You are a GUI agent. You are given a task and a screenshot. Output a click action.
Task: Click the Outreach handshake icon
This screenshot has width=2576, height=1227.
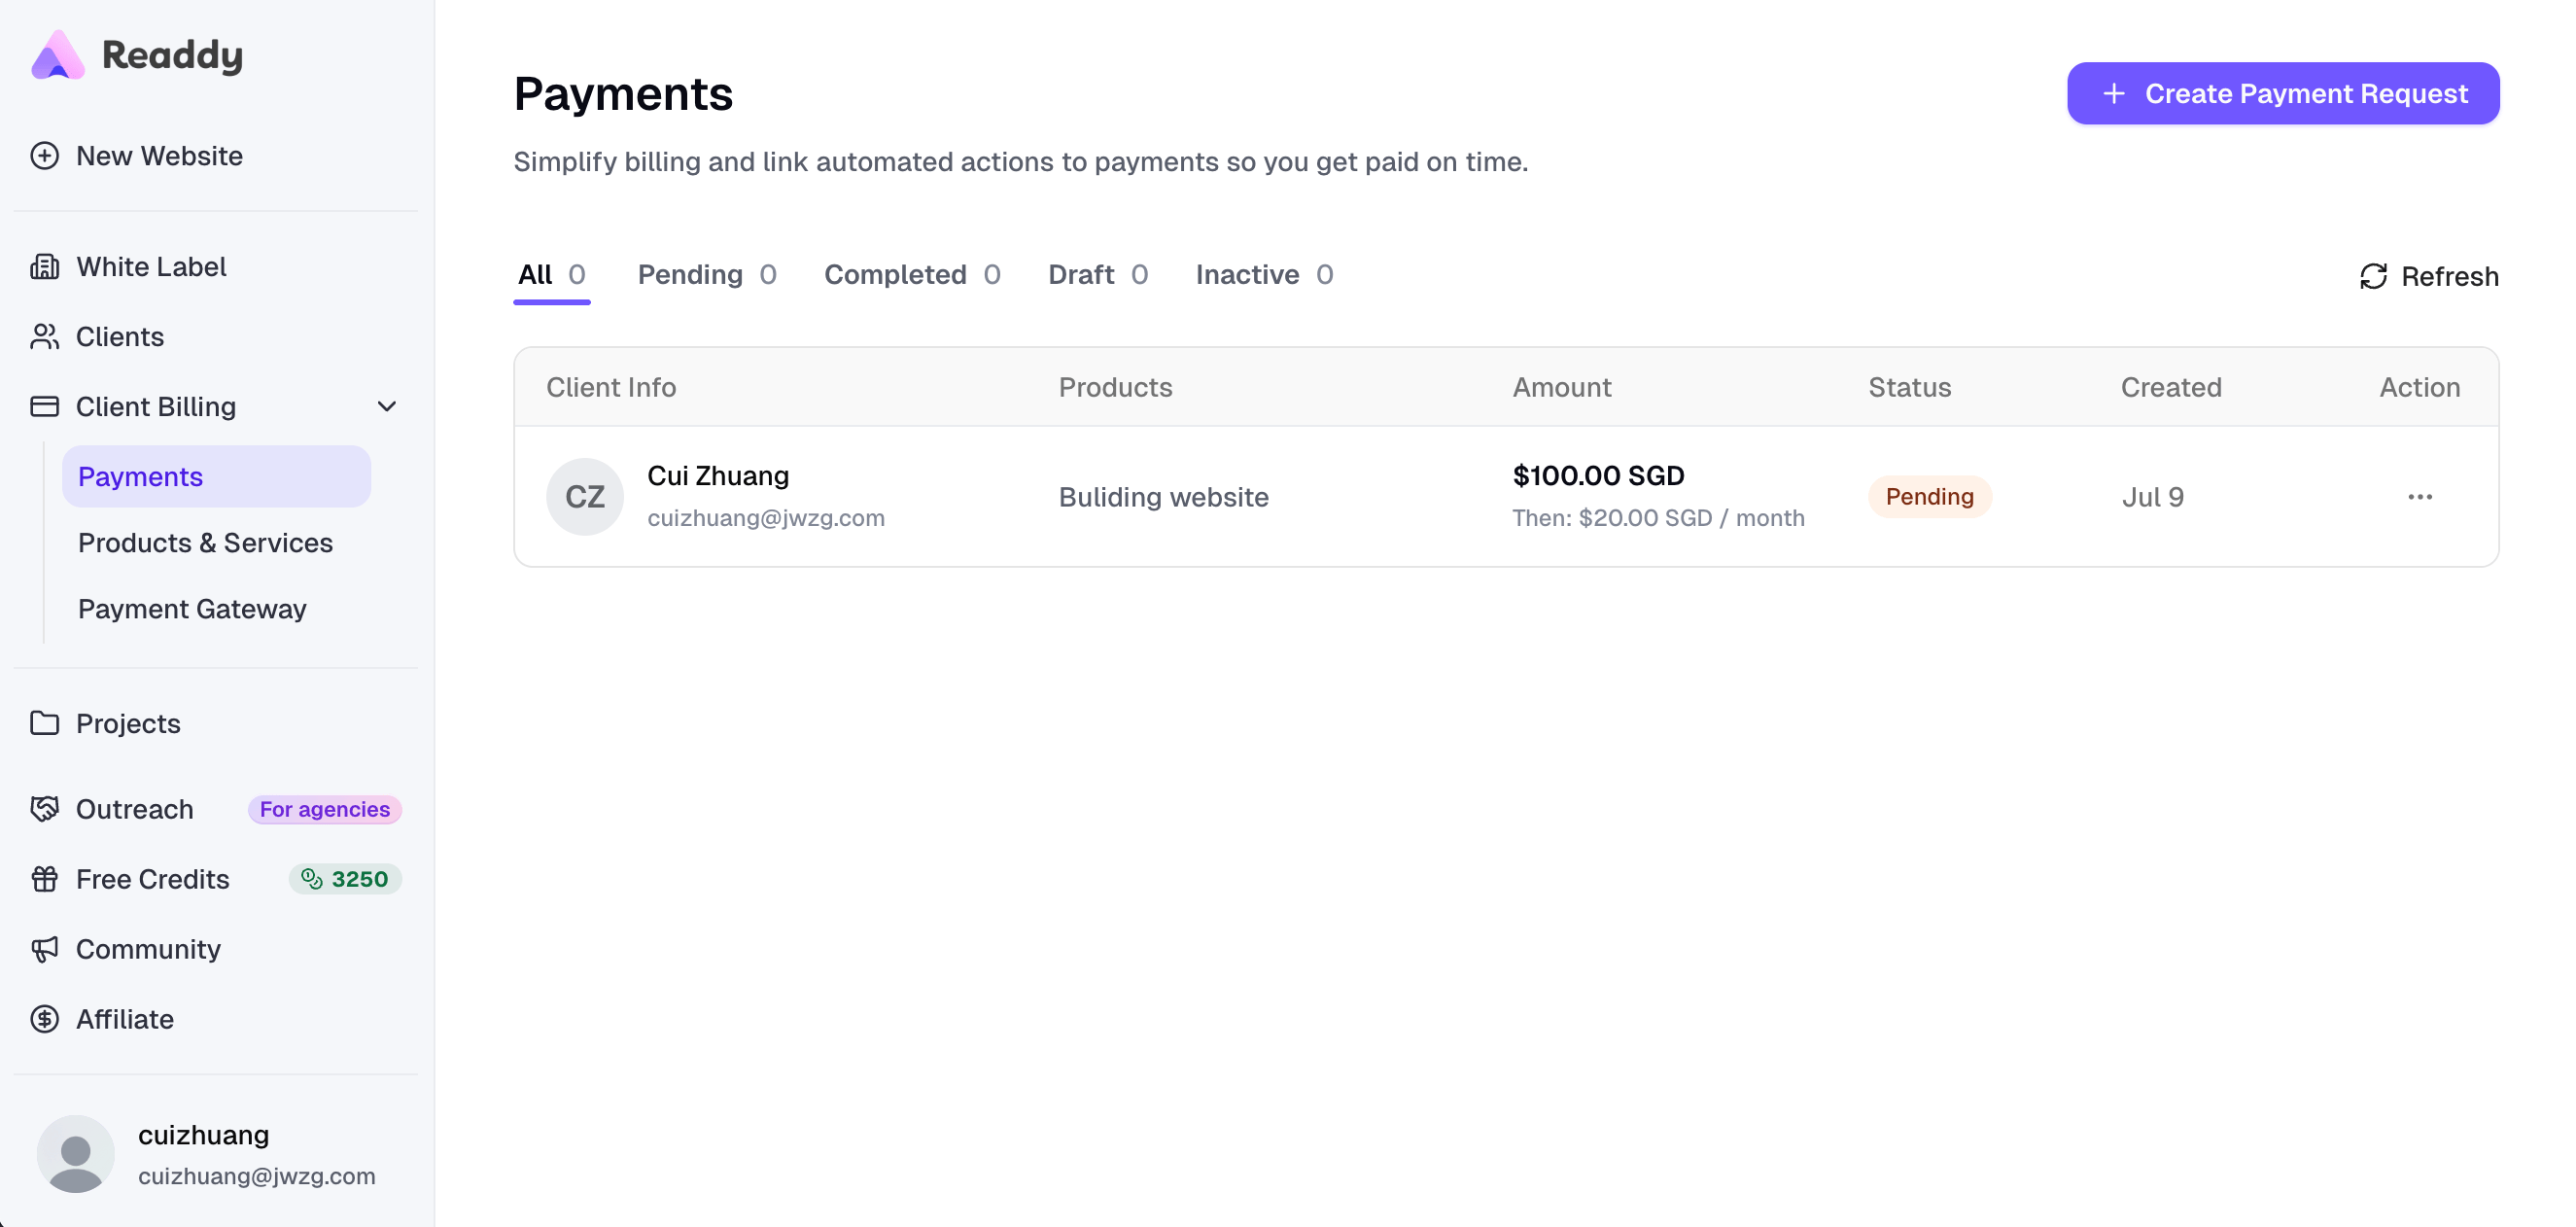pyautogui.click(x=44, y=809)
